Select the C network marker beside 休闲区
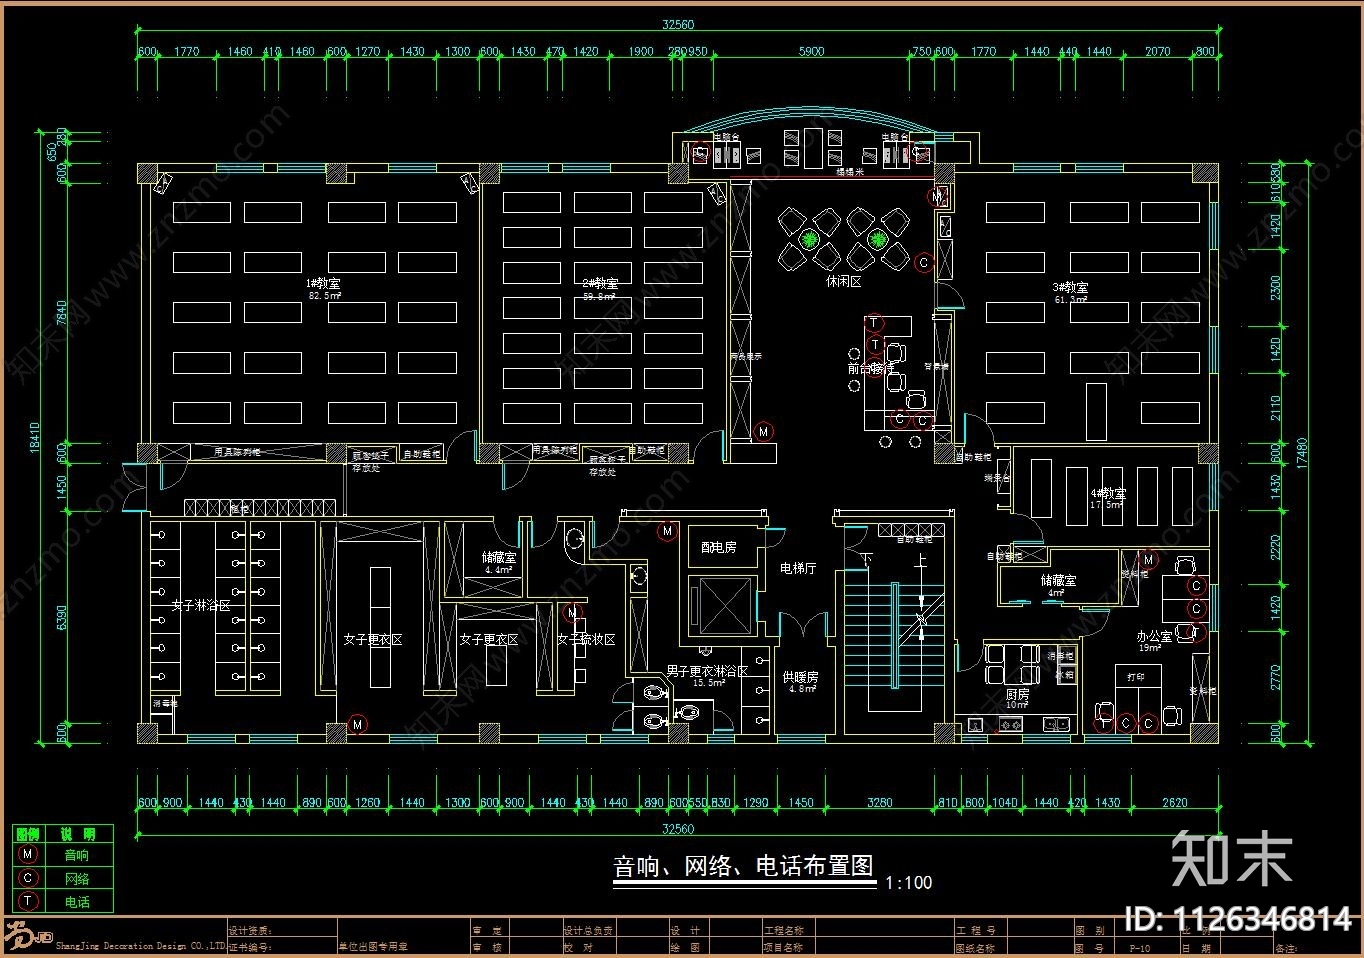Image resolution: width=1364 pixels, height=958 pixels. point(924,263)
